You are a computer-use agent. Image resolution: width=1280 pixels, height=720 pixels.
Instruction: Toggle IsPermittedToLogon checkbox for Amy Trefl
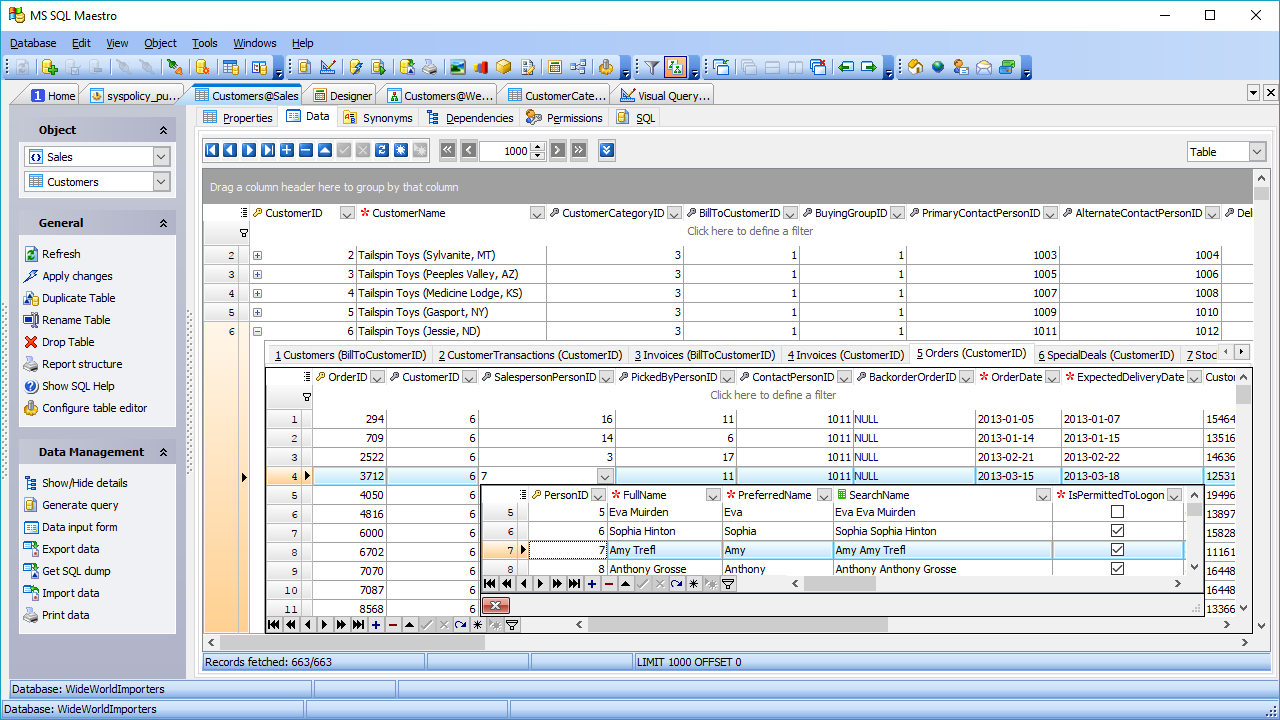(1117, 550)
